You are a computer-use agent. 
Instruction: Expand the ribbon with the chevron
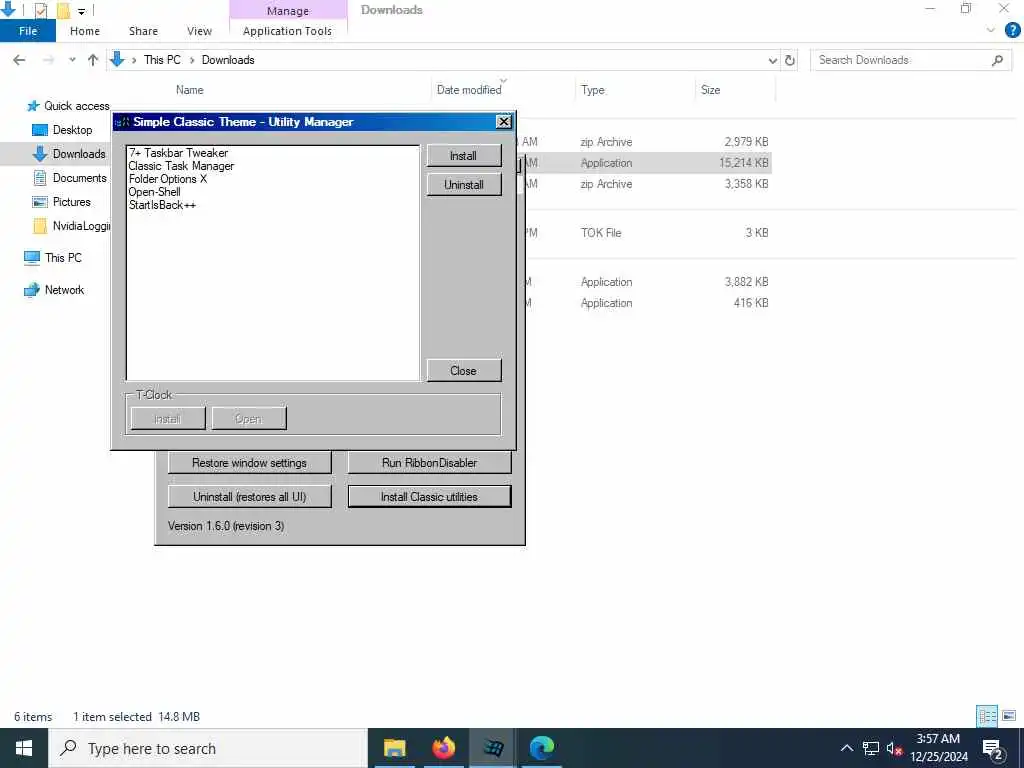tap(991, 30)
